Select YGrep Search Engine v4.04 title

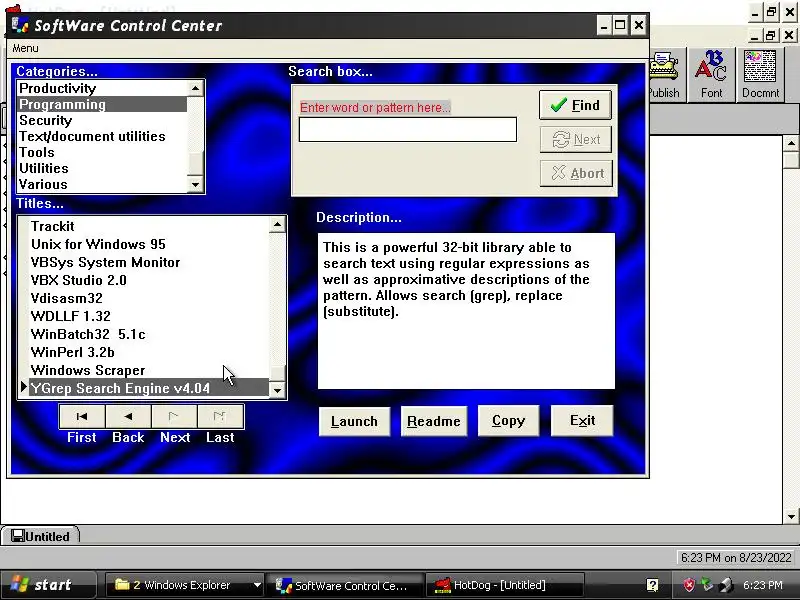pyautogui.click(x=148, y=388)
